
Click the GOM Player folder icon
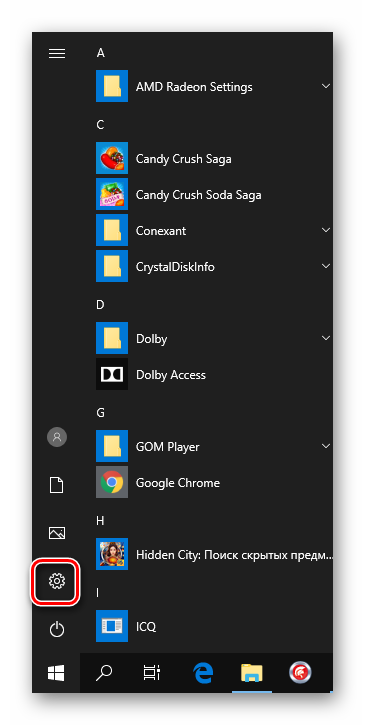(112, 446)
